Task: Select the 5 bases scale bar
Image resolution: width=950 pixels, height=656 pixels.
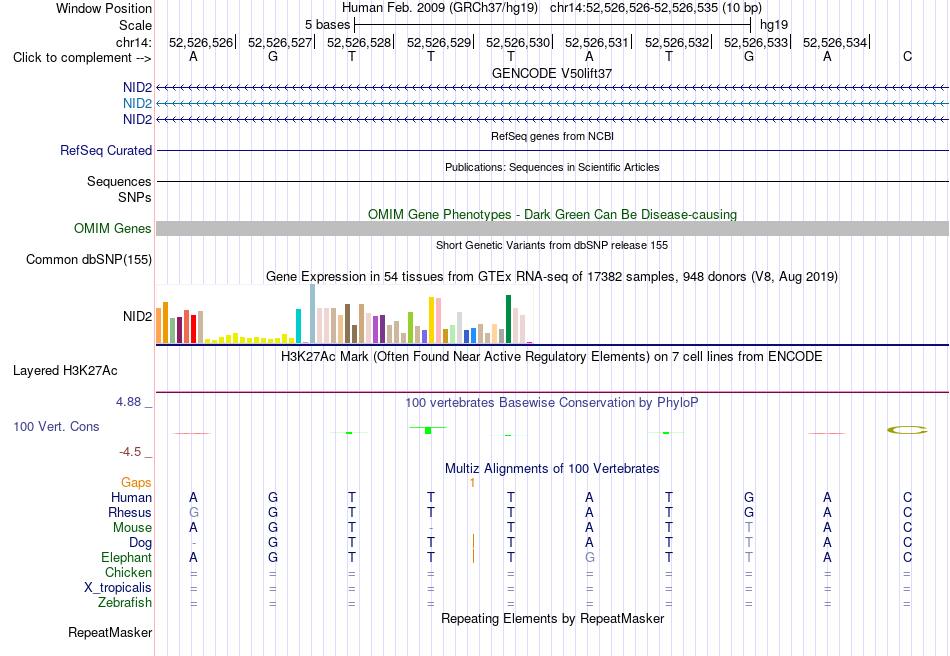Action: pos(553,25)
